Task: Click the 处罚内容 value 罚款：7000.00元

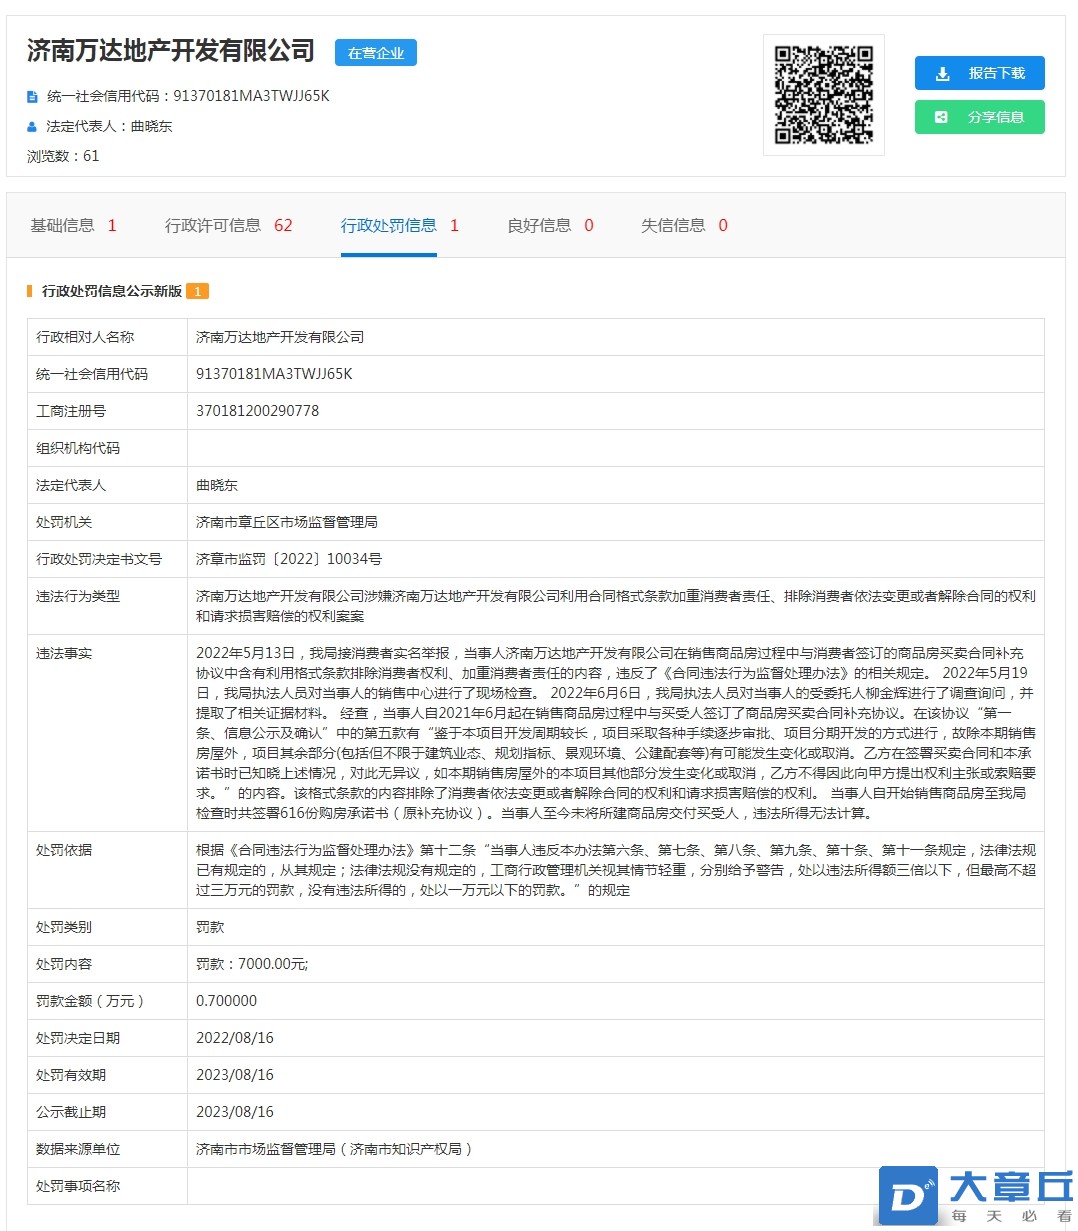Action: click(252, 964)
